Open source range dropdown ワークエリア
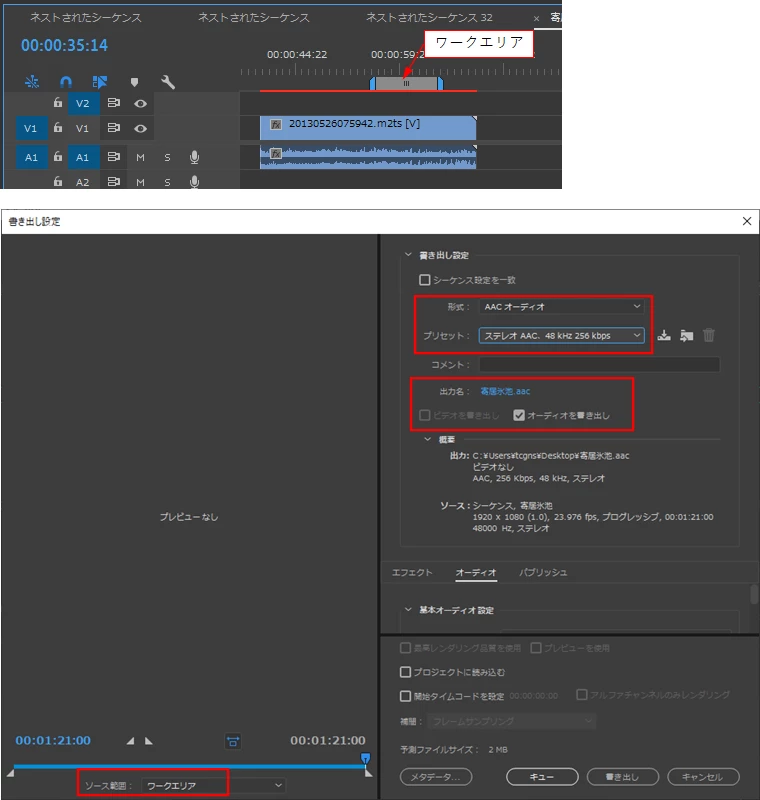This screenshot has height=800, width=760. pos(213,785)
